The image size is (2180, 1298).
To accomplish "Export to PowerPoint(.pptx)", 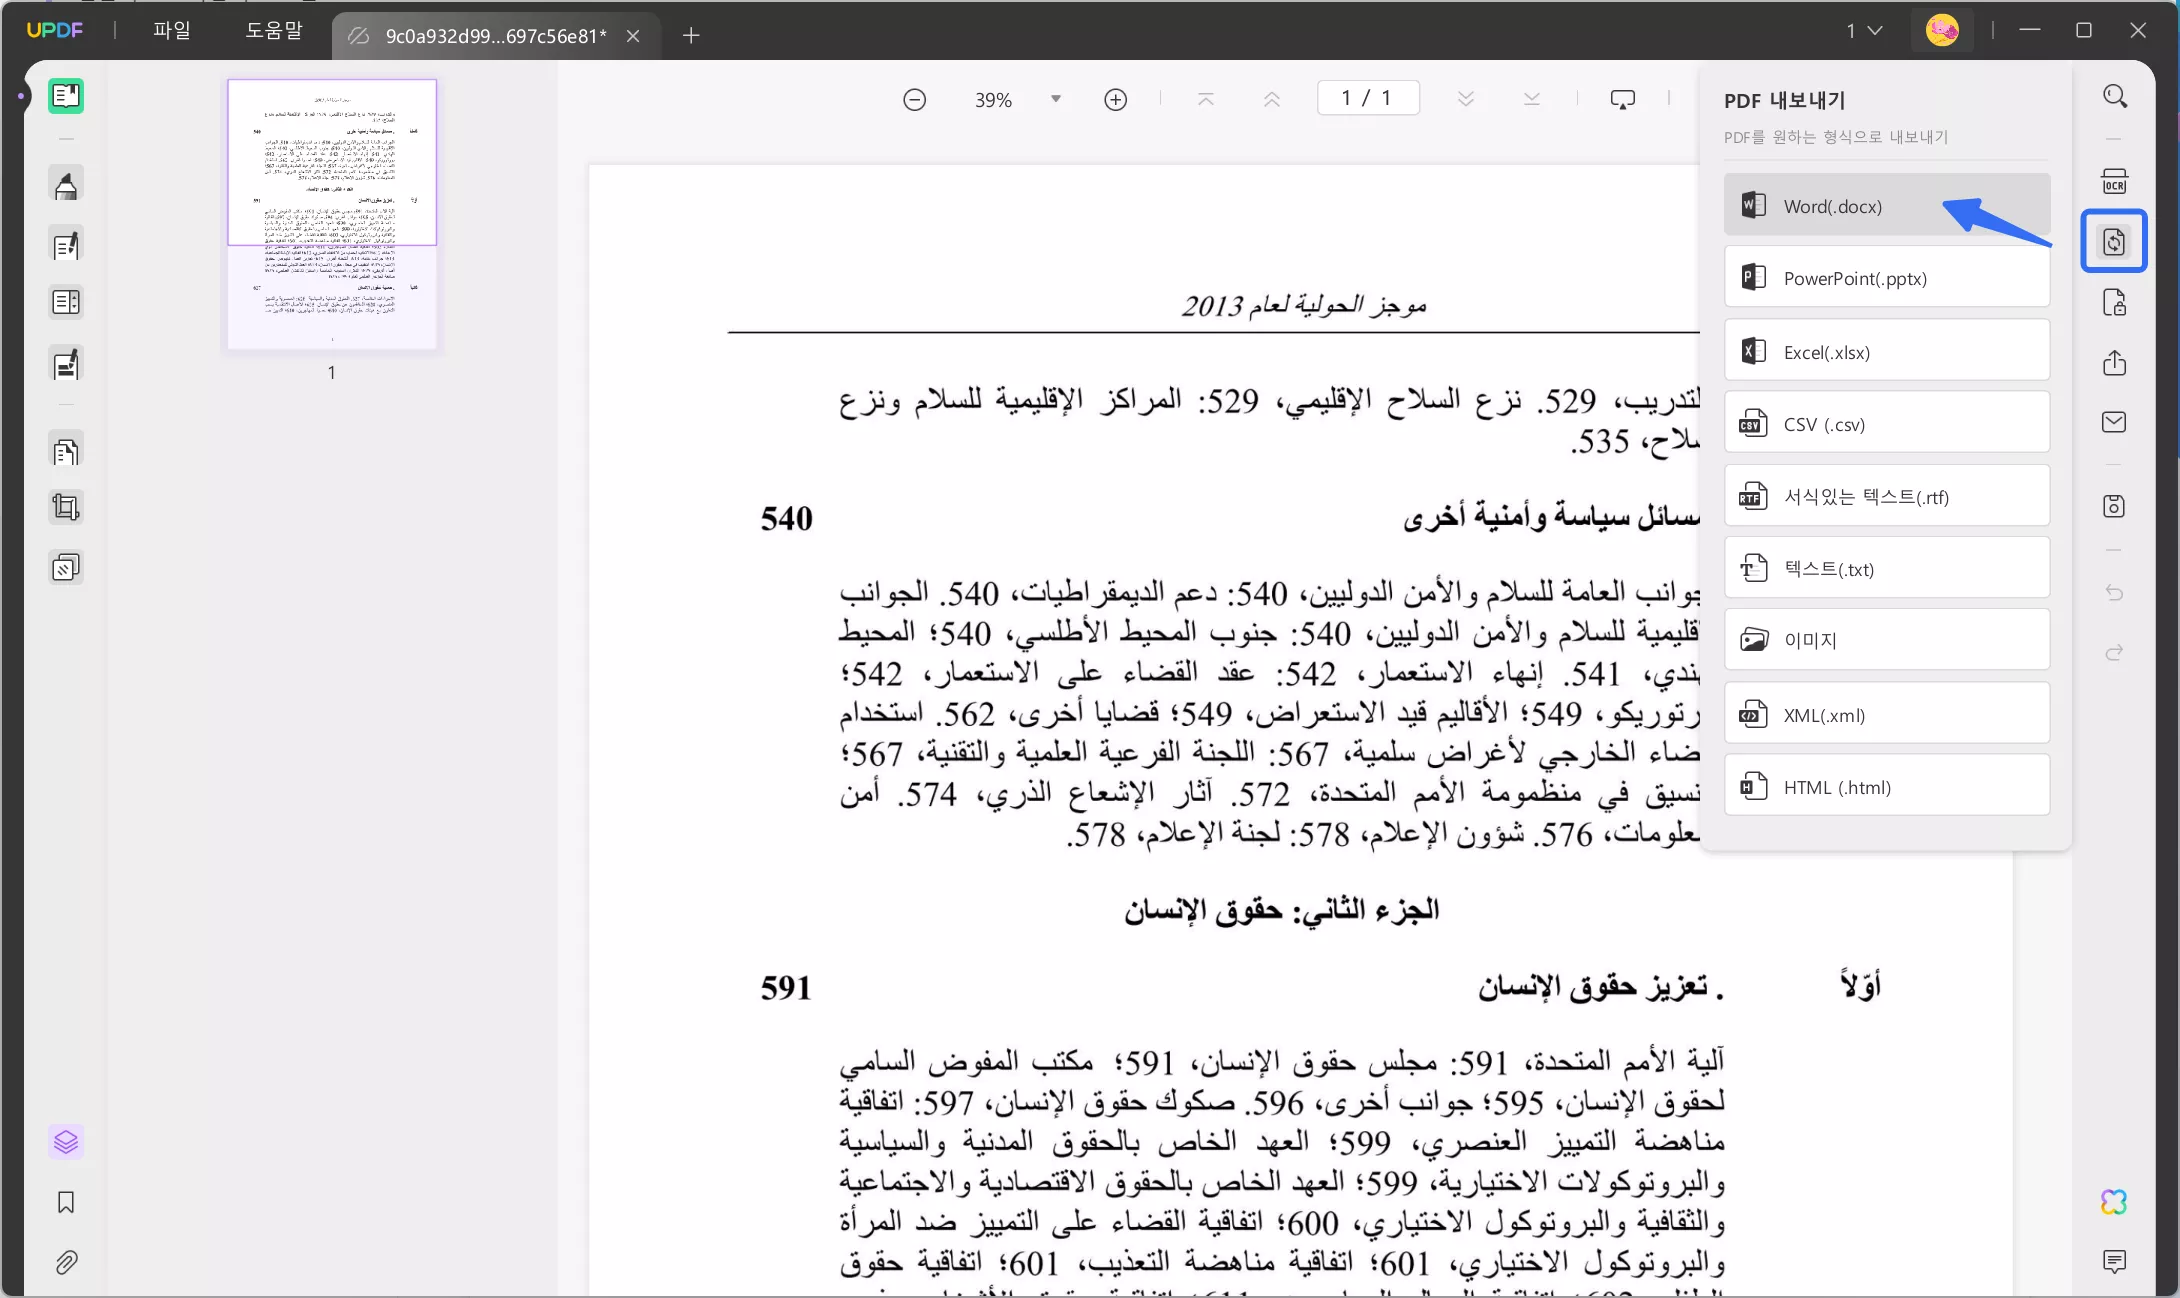I will 1887,277.
